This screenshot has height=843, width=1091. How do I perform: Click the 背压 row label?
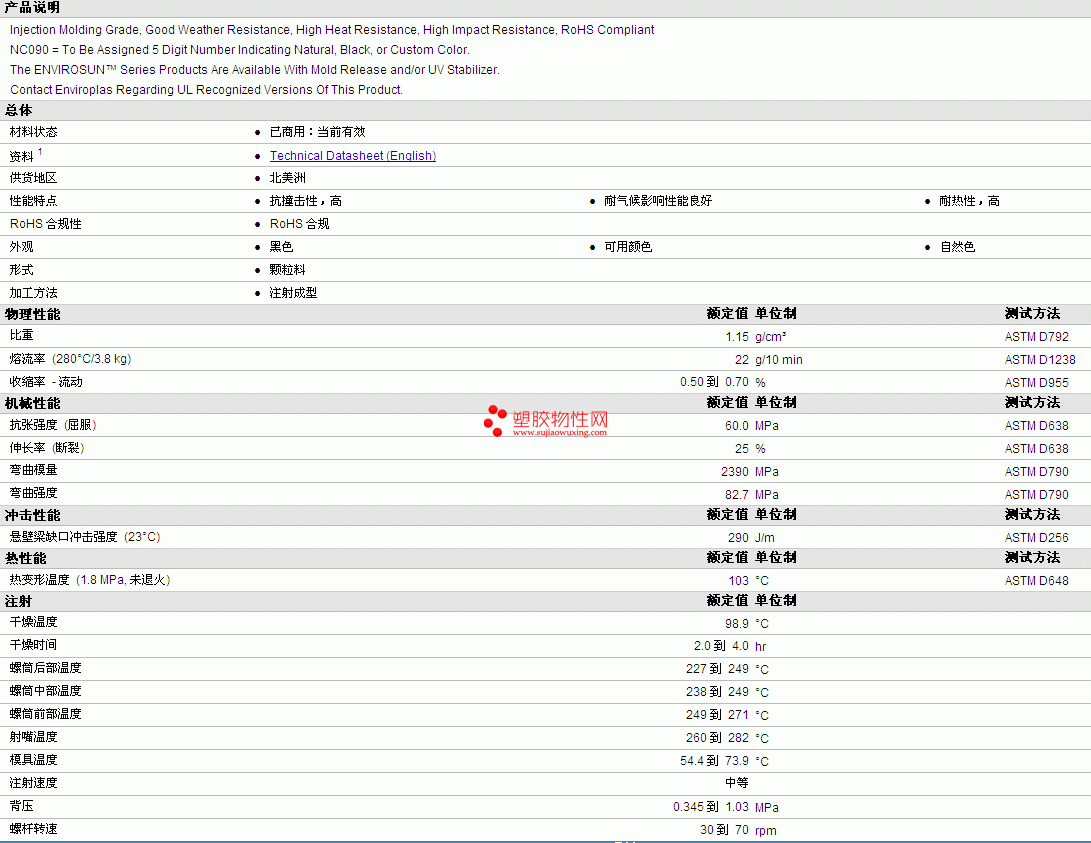click(x=22, y=805)
